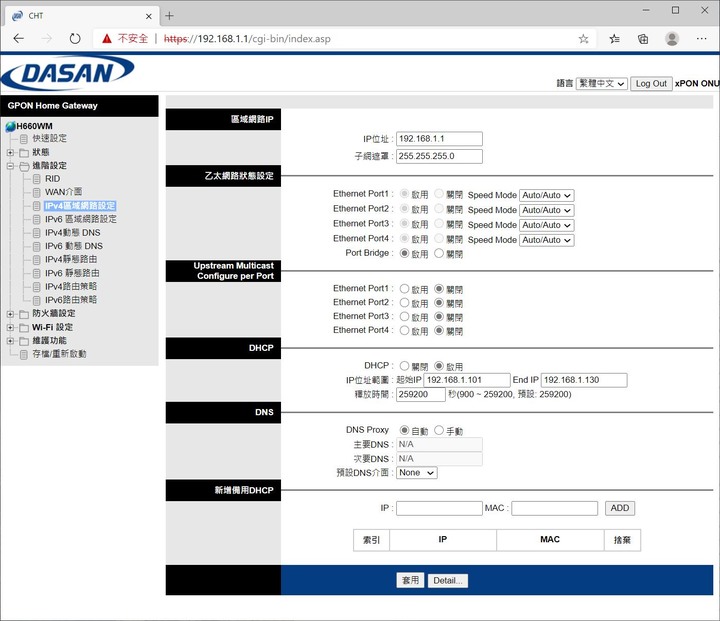Select 關閉 for Multicast Ethernet Port3
Screen dimensions: 720x621
439,316
